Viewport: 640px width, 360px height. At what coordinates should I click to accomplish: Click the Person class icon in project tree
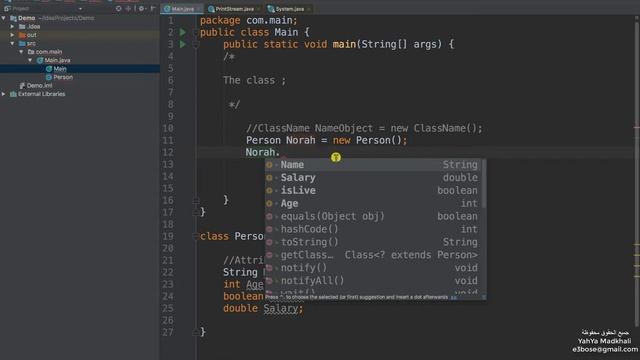(x=49, y=77)
